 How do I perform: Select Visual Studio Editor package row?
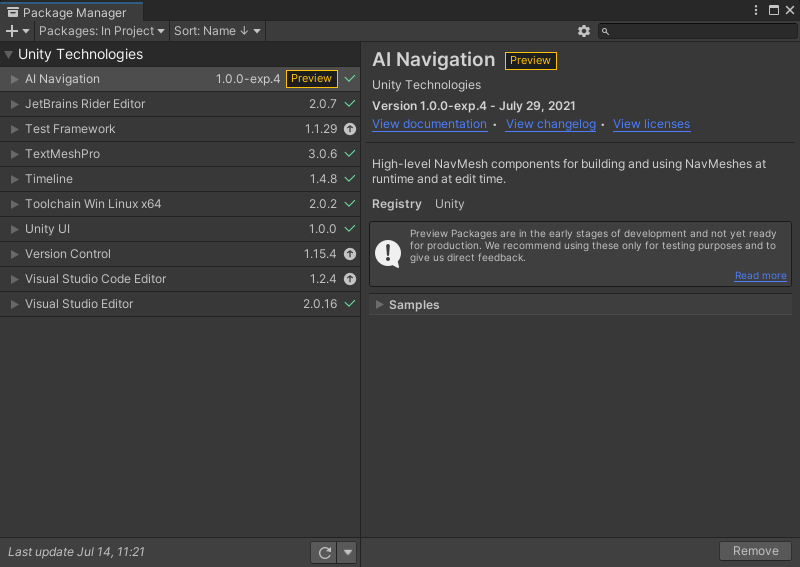[180, 304]
